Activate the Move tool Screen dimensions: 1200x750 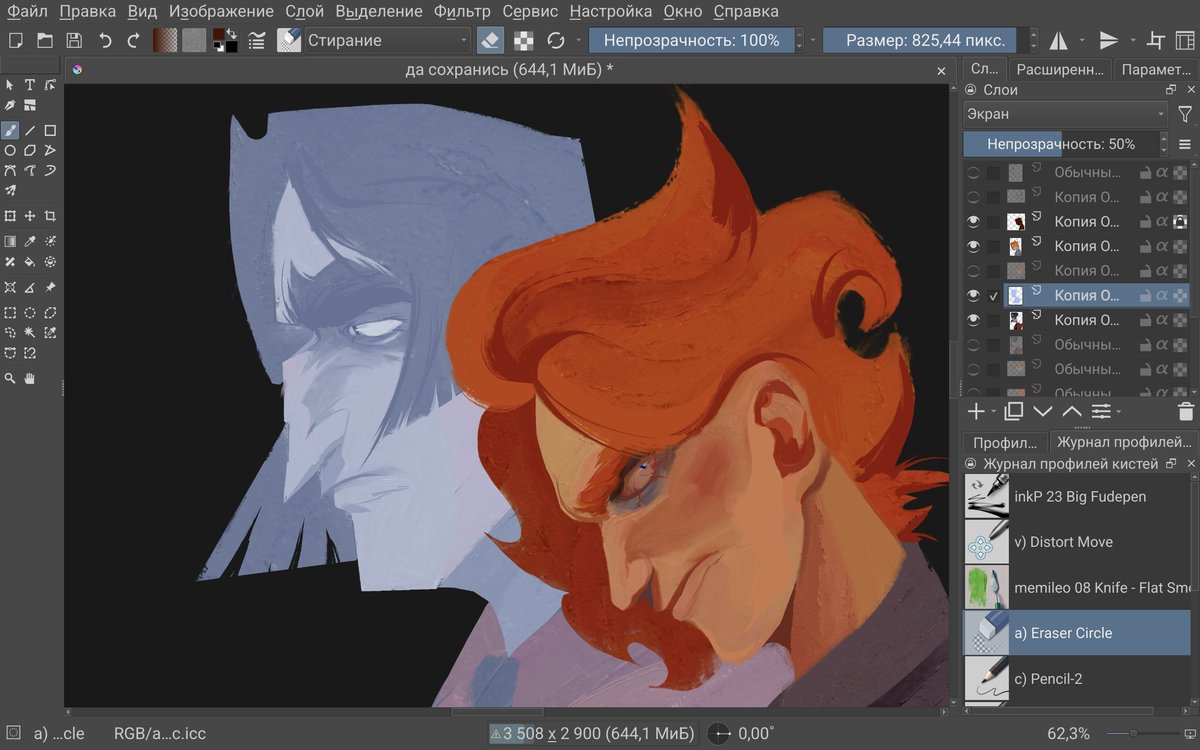pyautogui.click(x=30, y=216)
